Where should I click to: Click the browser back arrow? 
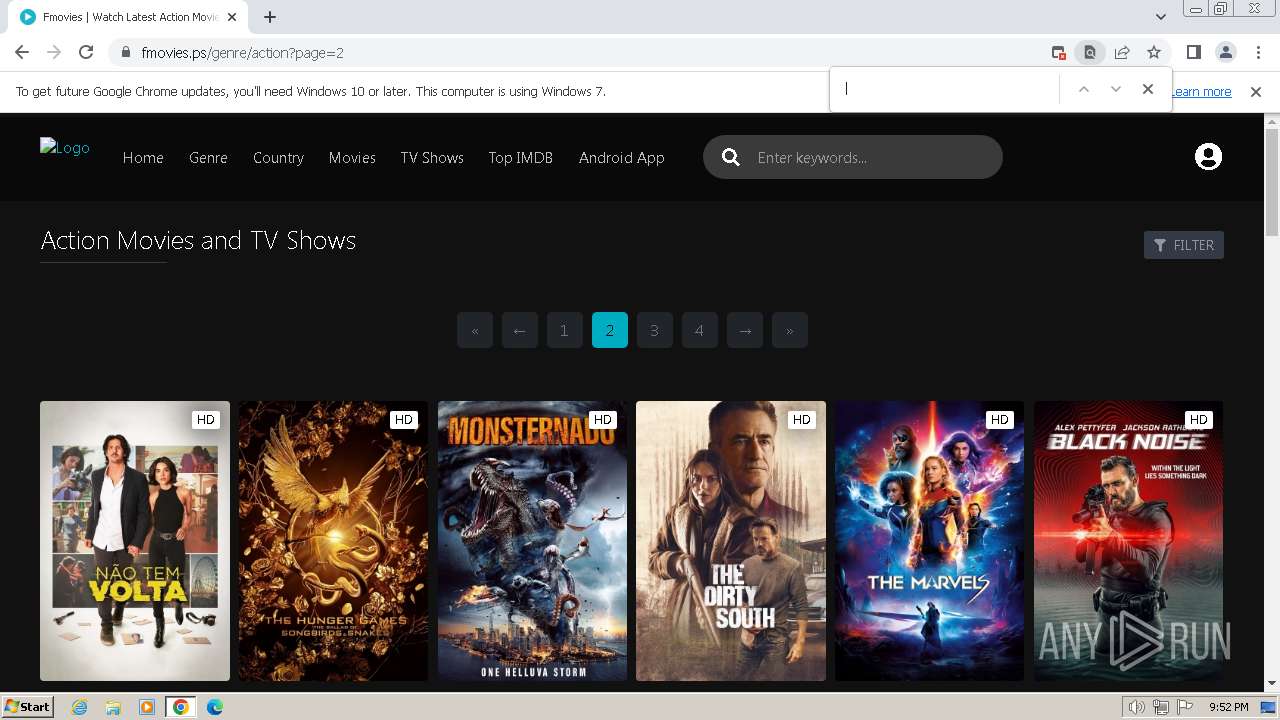coord(22,52)
